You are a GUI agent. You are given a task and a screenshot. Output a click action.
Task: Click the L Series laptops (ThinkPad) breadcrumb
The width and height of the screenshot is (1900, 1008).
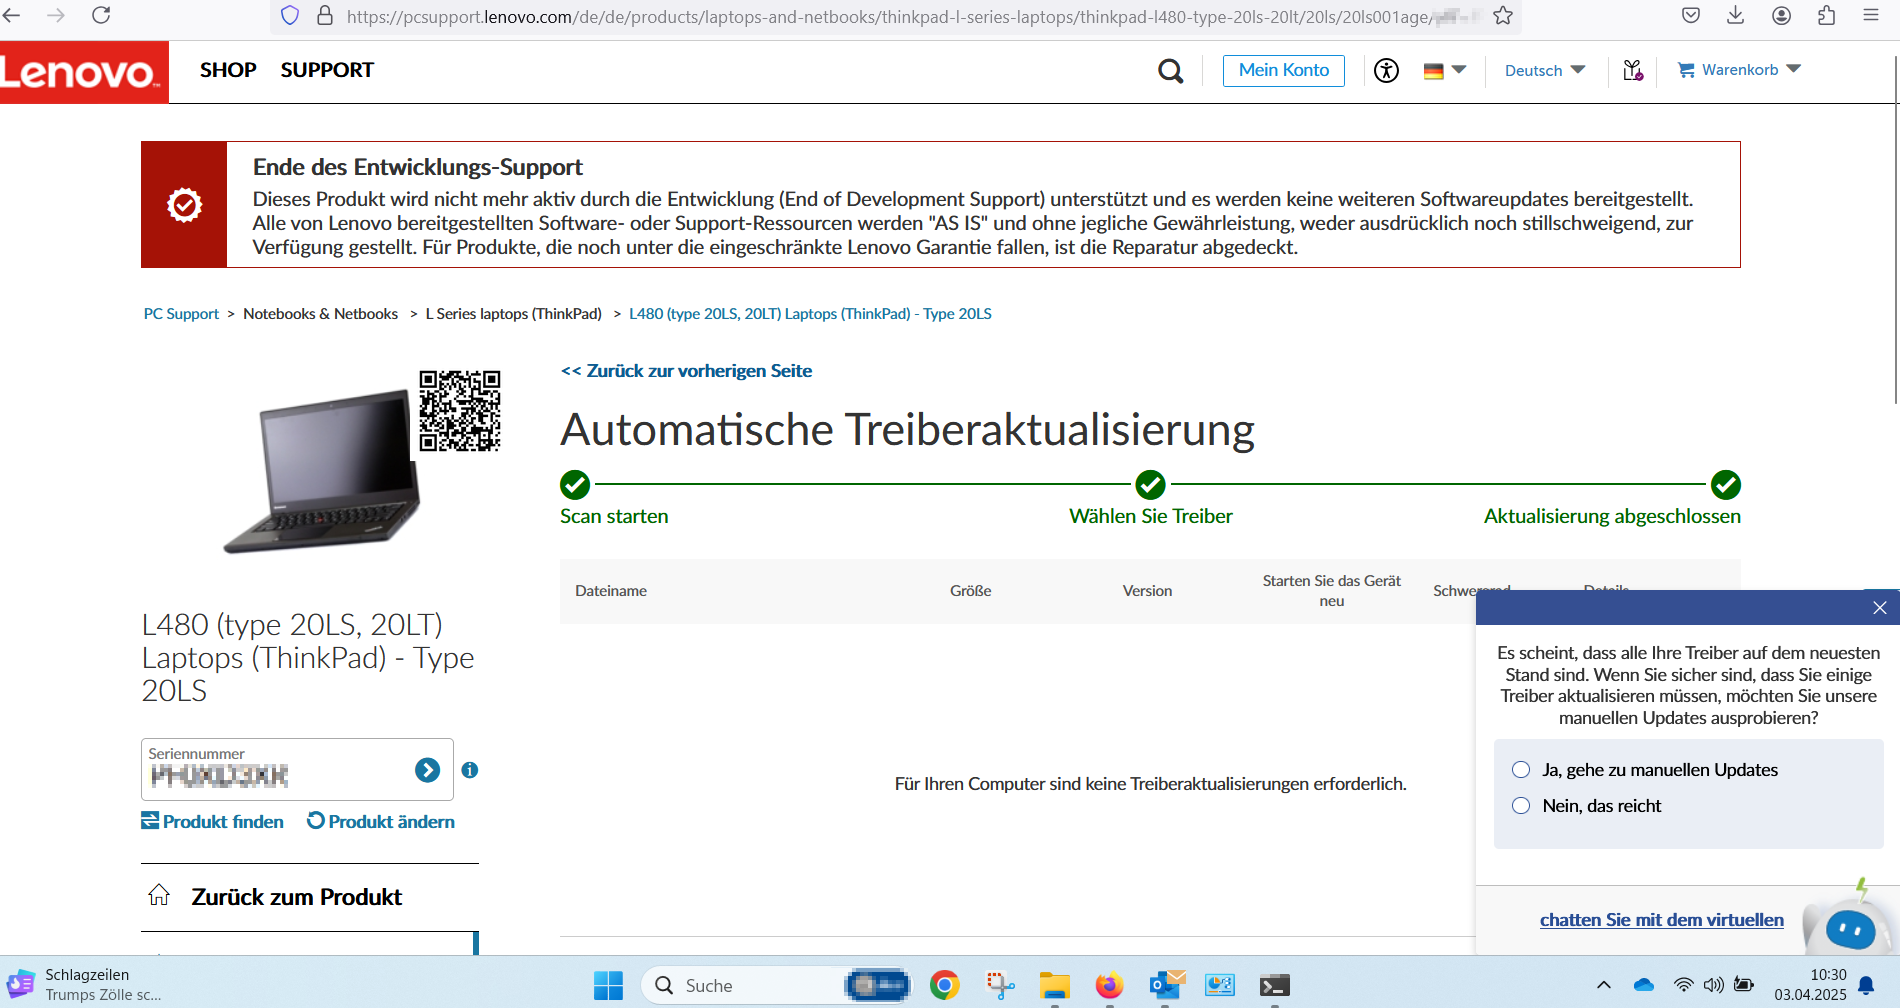point(514,314)
